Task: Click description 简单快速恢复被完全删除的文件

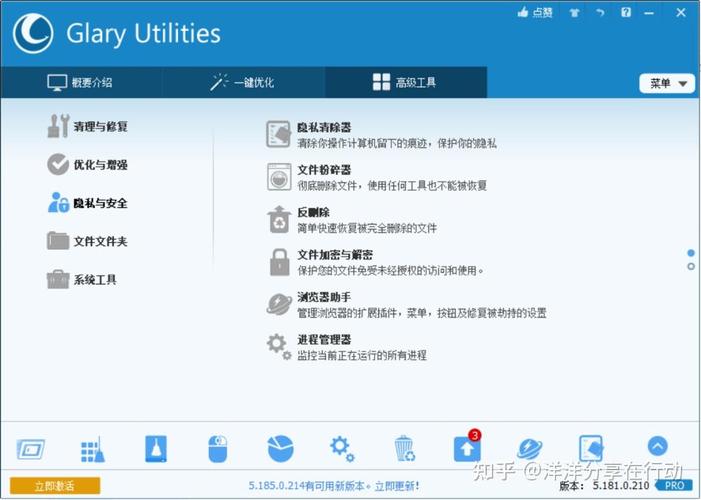Action: point(367,228)
